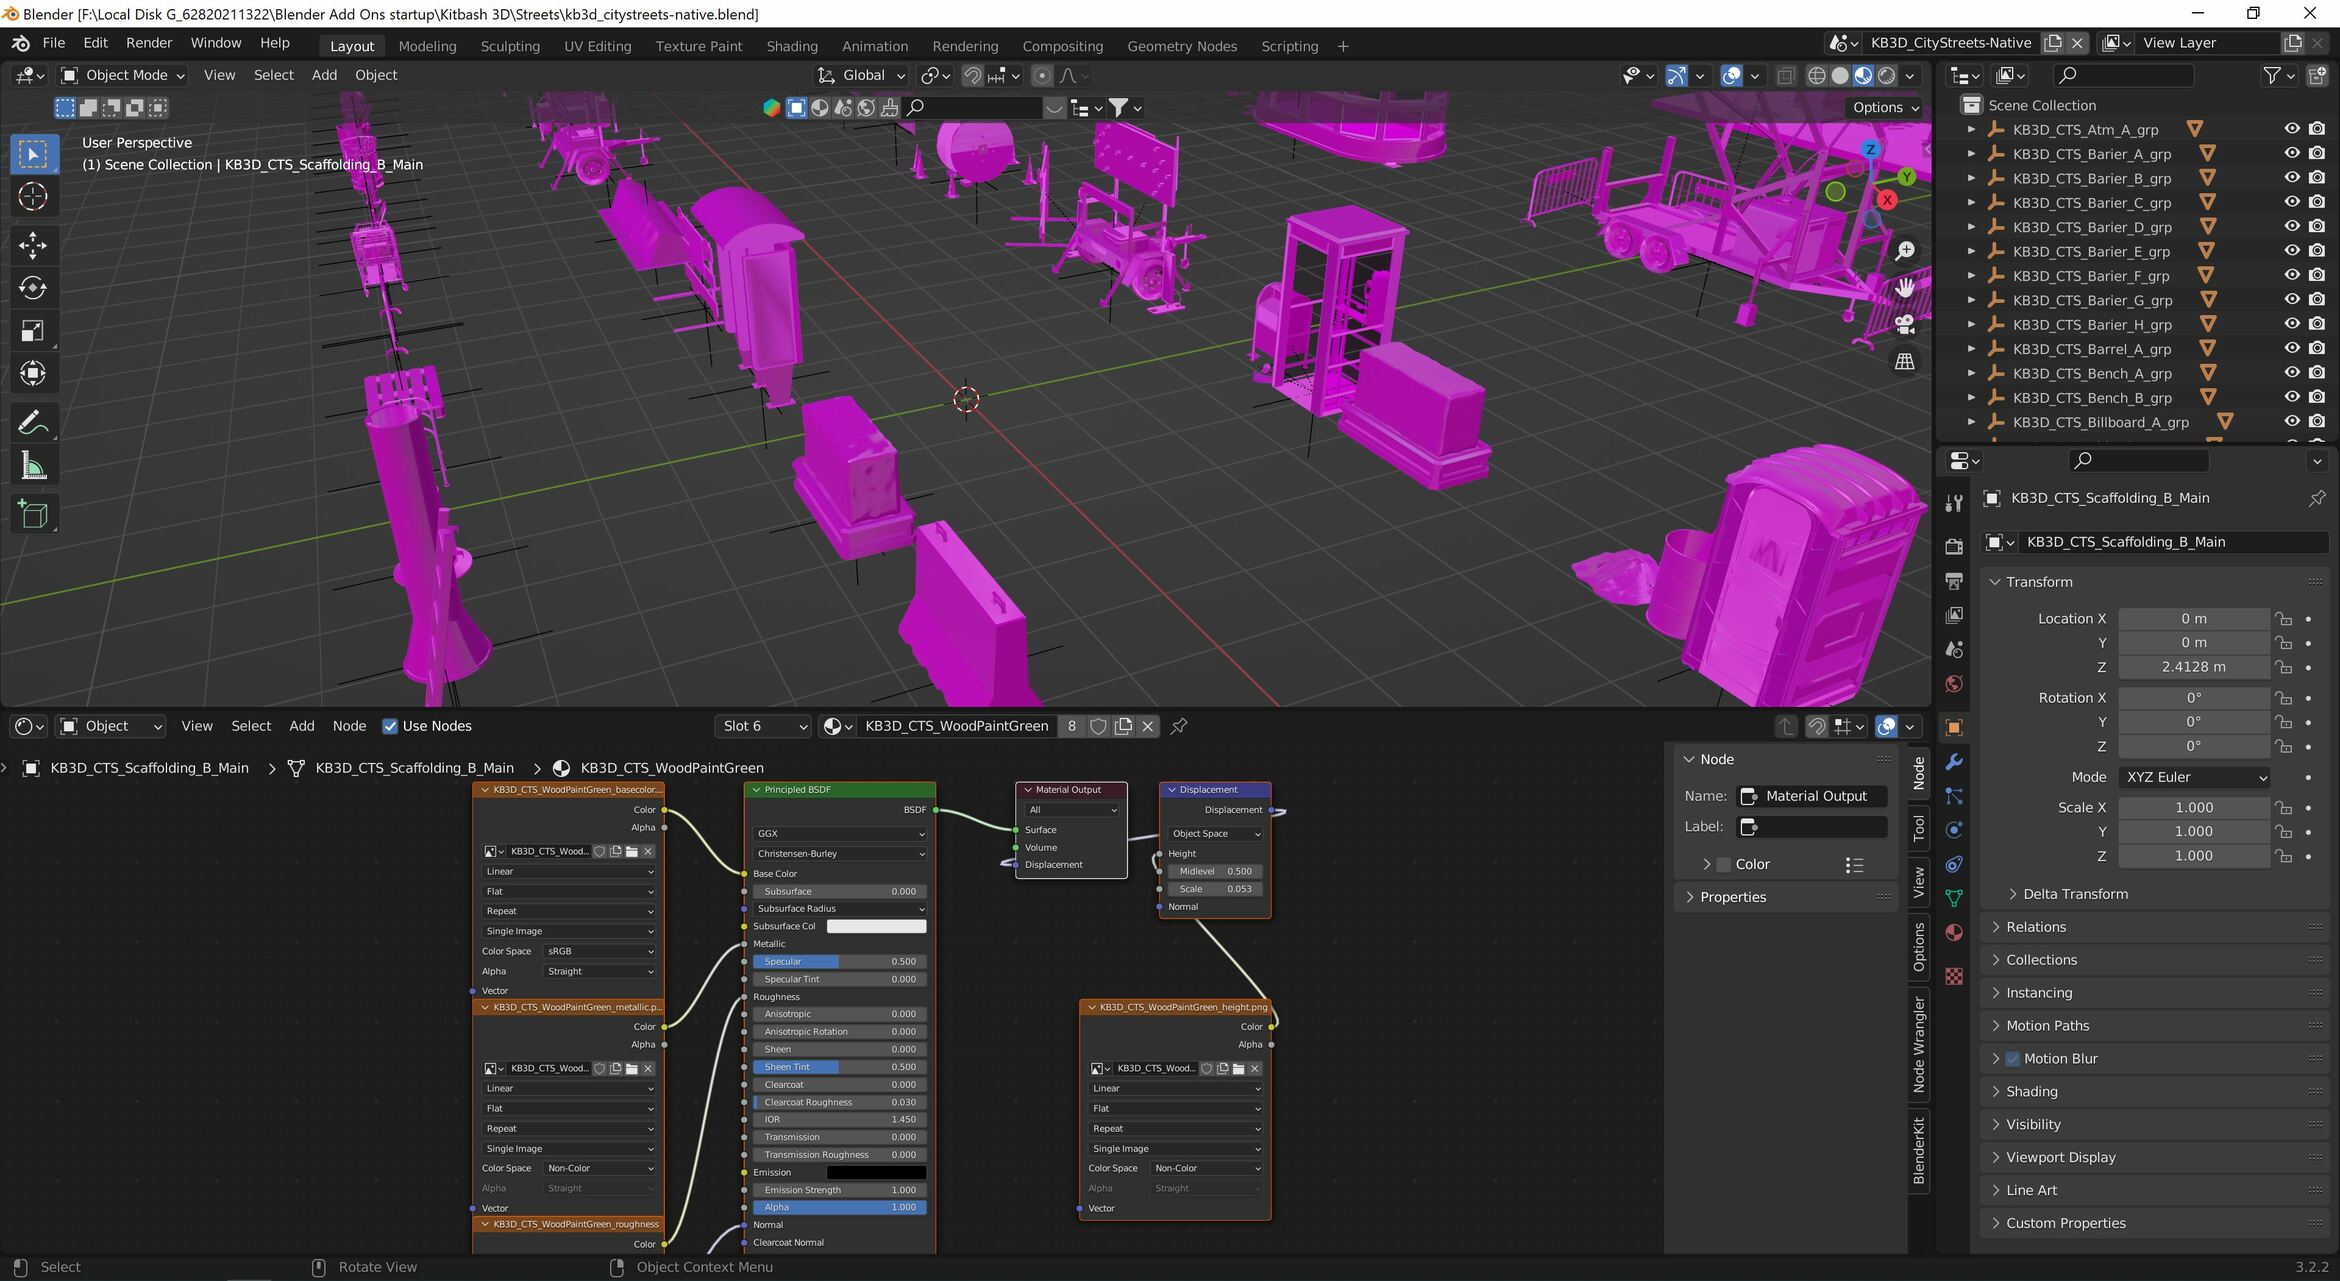Open Modifier properties wrench tab
2340x1281 pixels.
tap(1954, 762)
